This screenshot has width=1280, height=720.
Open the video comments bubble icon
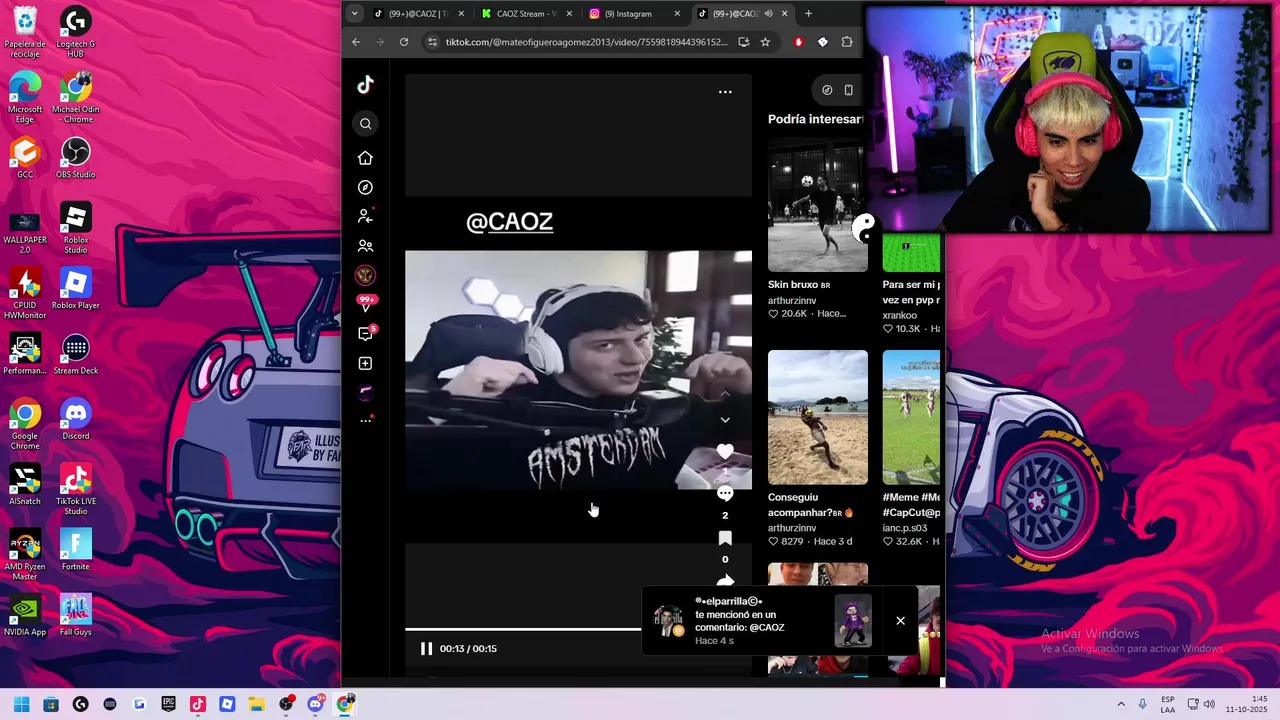point(725,494)
